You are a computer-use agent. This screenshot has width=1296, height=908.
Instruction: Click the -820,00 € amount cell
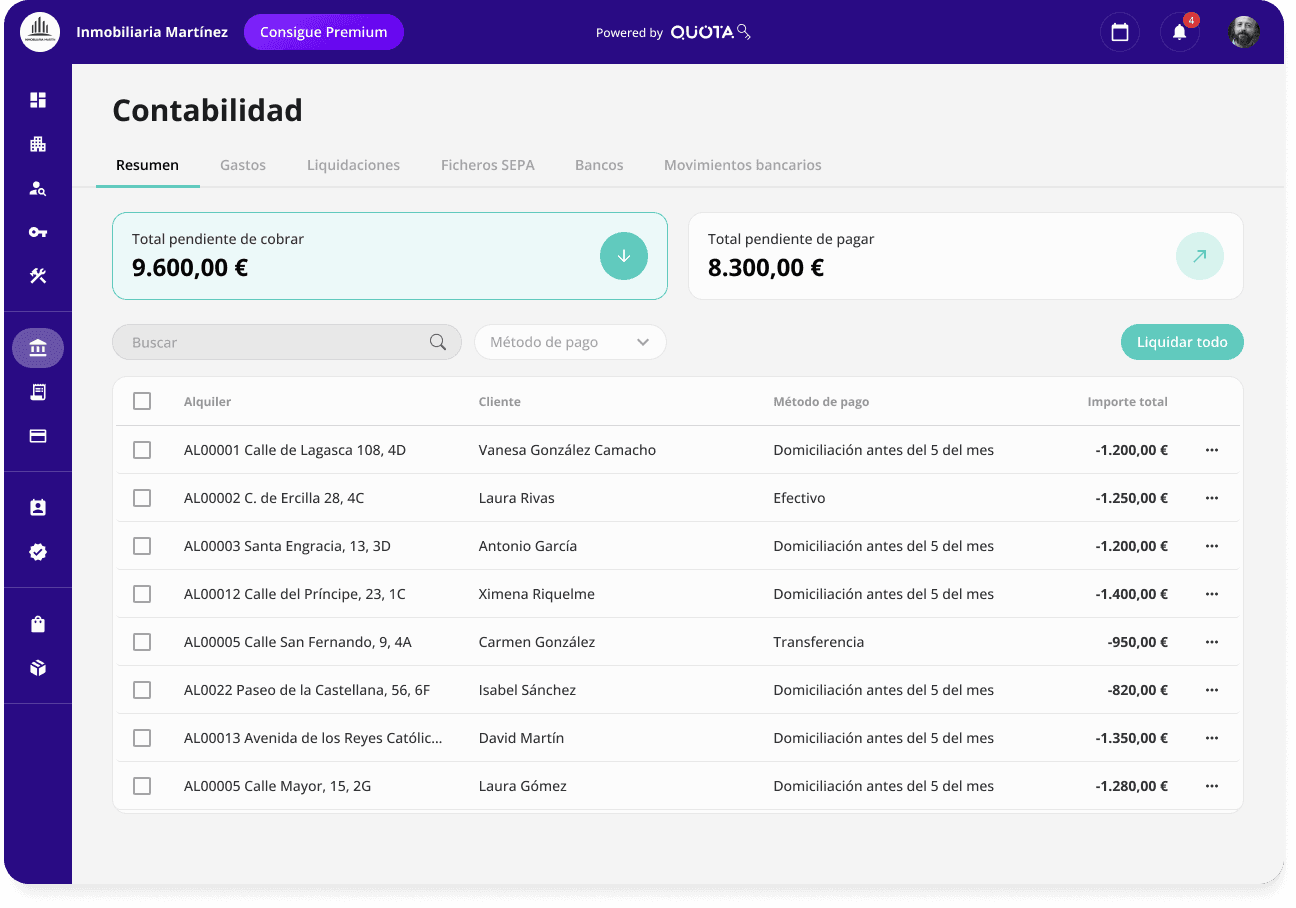point(1138,690)
